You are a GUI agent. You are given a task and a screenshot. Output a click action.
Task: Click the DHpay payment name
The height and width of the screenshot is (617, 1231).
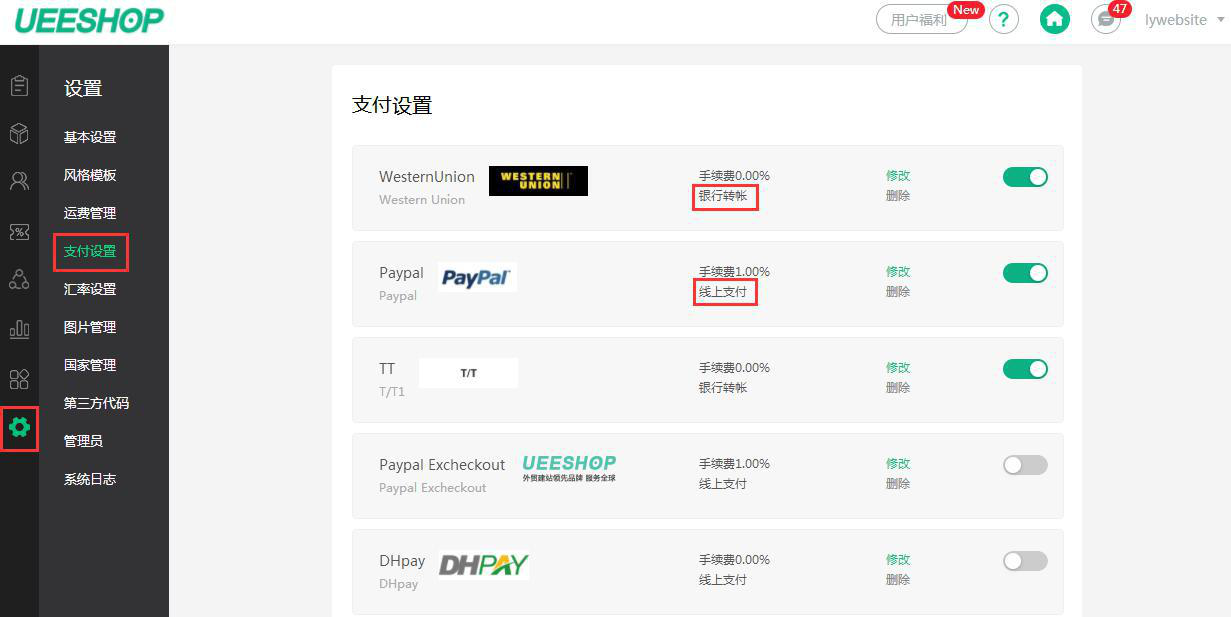402,561
